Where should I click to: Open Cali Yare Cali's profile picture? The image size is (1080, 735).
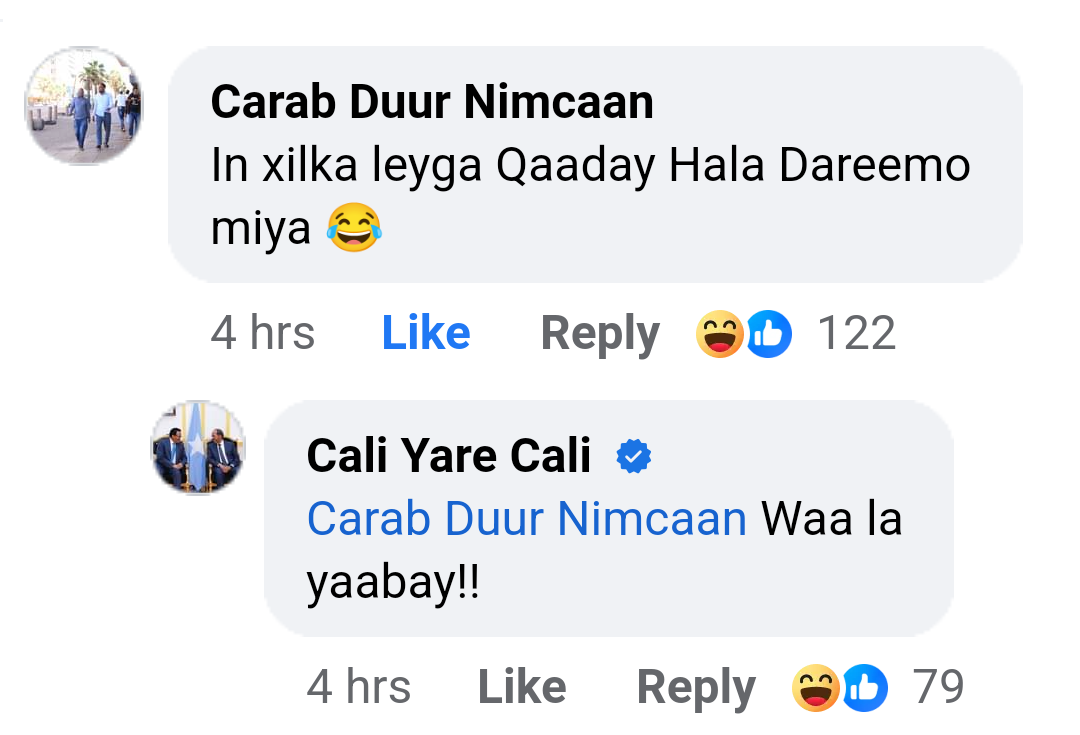[x=198, y=448]
